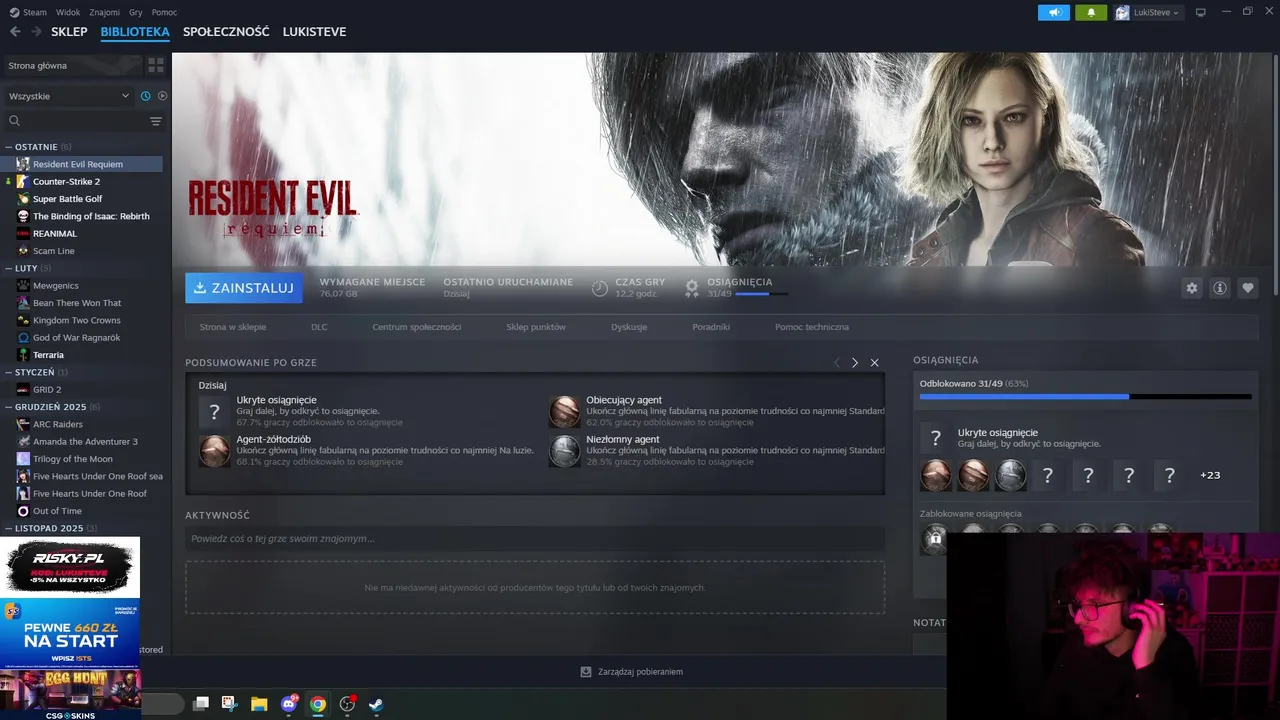1280x720 pixels.
Task: Click the Niezłomny agent achievement icon
Action: pyautogui.click(x=565, y=450)
